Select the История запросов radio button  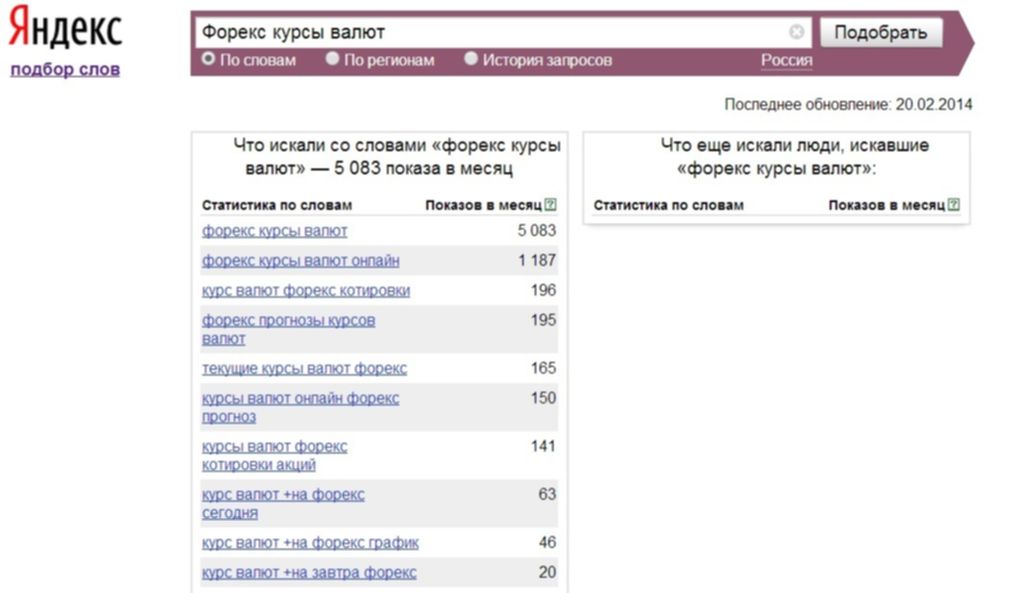tap(471, 59)
